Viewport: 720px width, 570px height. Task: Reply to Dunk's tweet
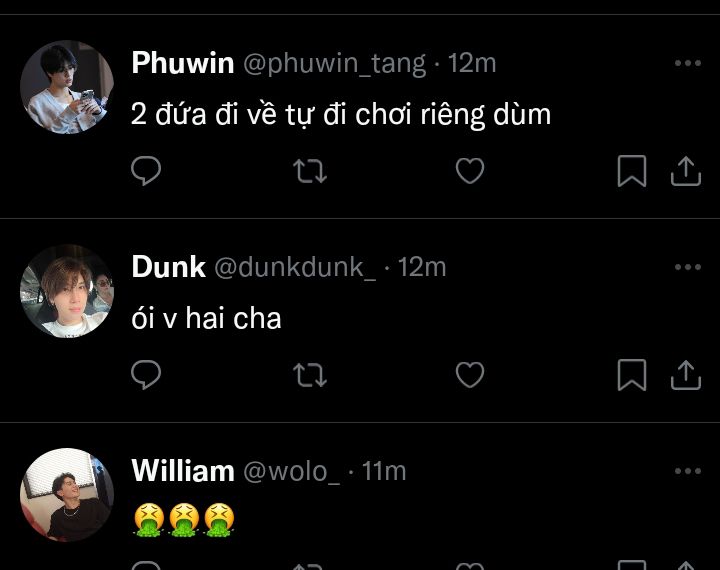point(146,375)
